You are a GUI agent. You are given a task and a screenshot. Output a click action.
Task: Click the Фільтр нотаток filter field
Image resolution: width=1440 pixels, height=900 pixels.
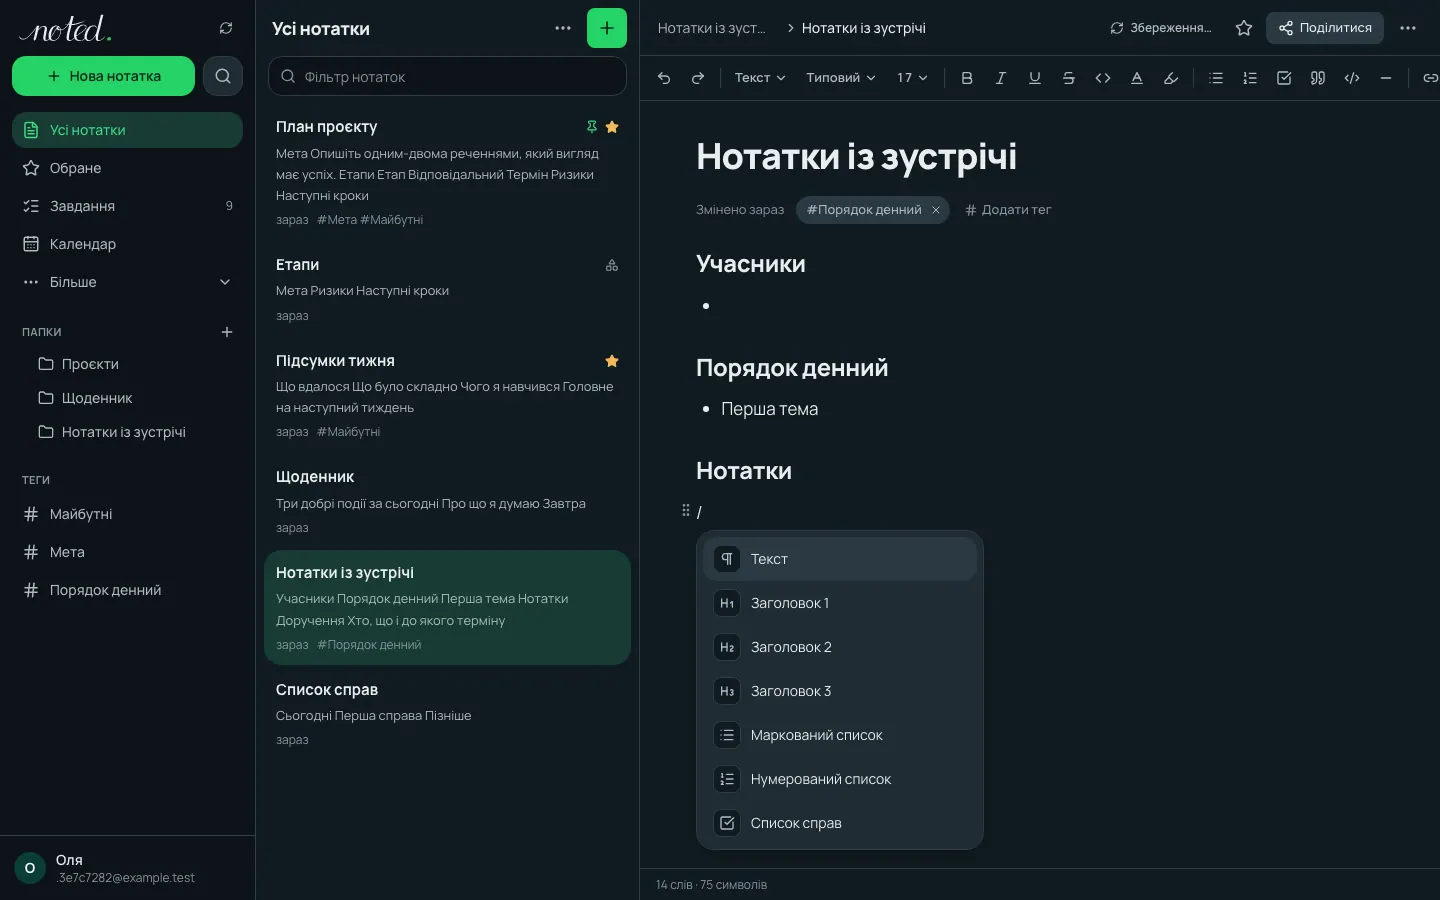[x=447, y=76]
